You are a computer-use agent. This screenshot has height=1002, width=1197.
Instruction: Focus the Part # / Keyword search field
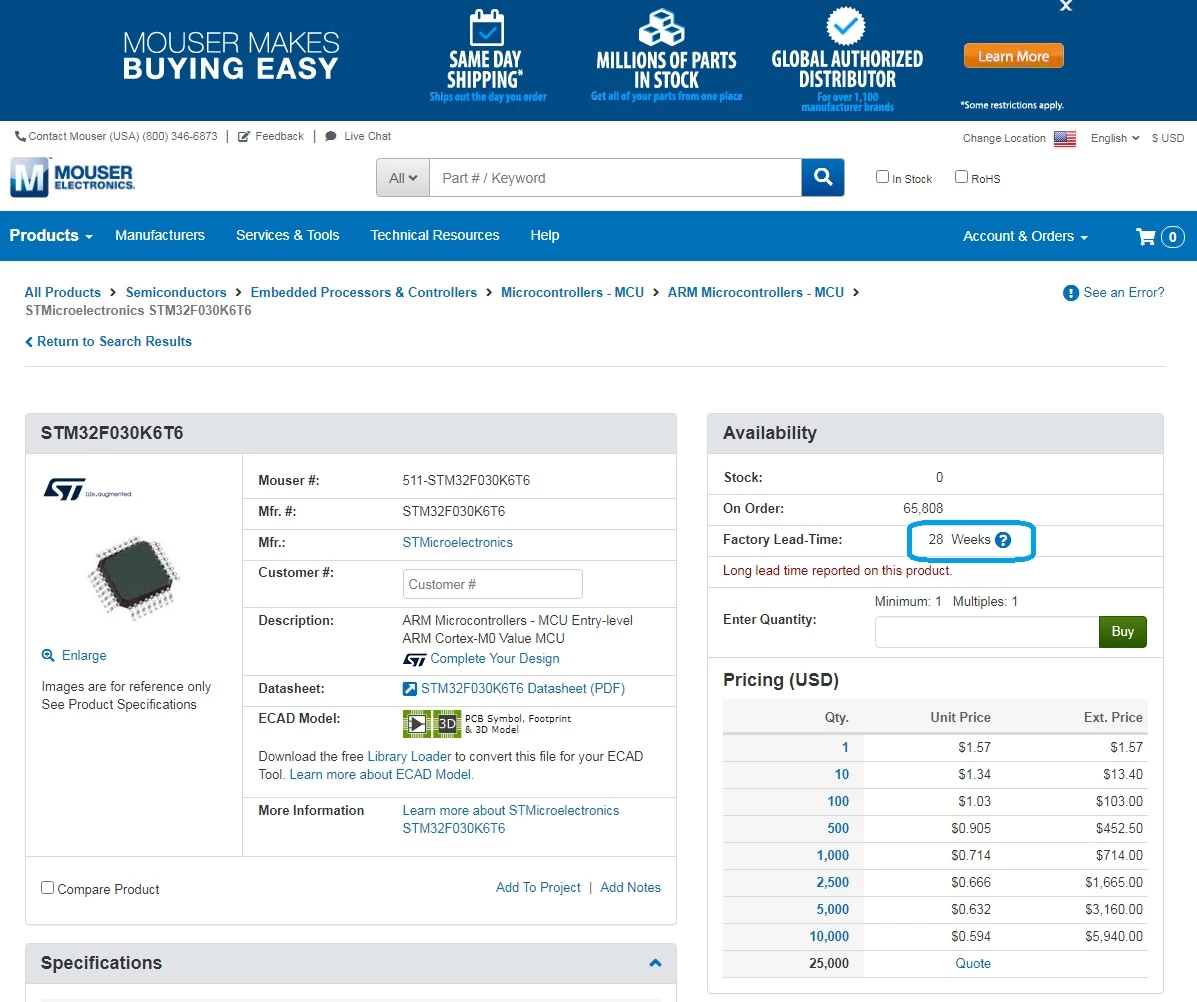(615, 178)
